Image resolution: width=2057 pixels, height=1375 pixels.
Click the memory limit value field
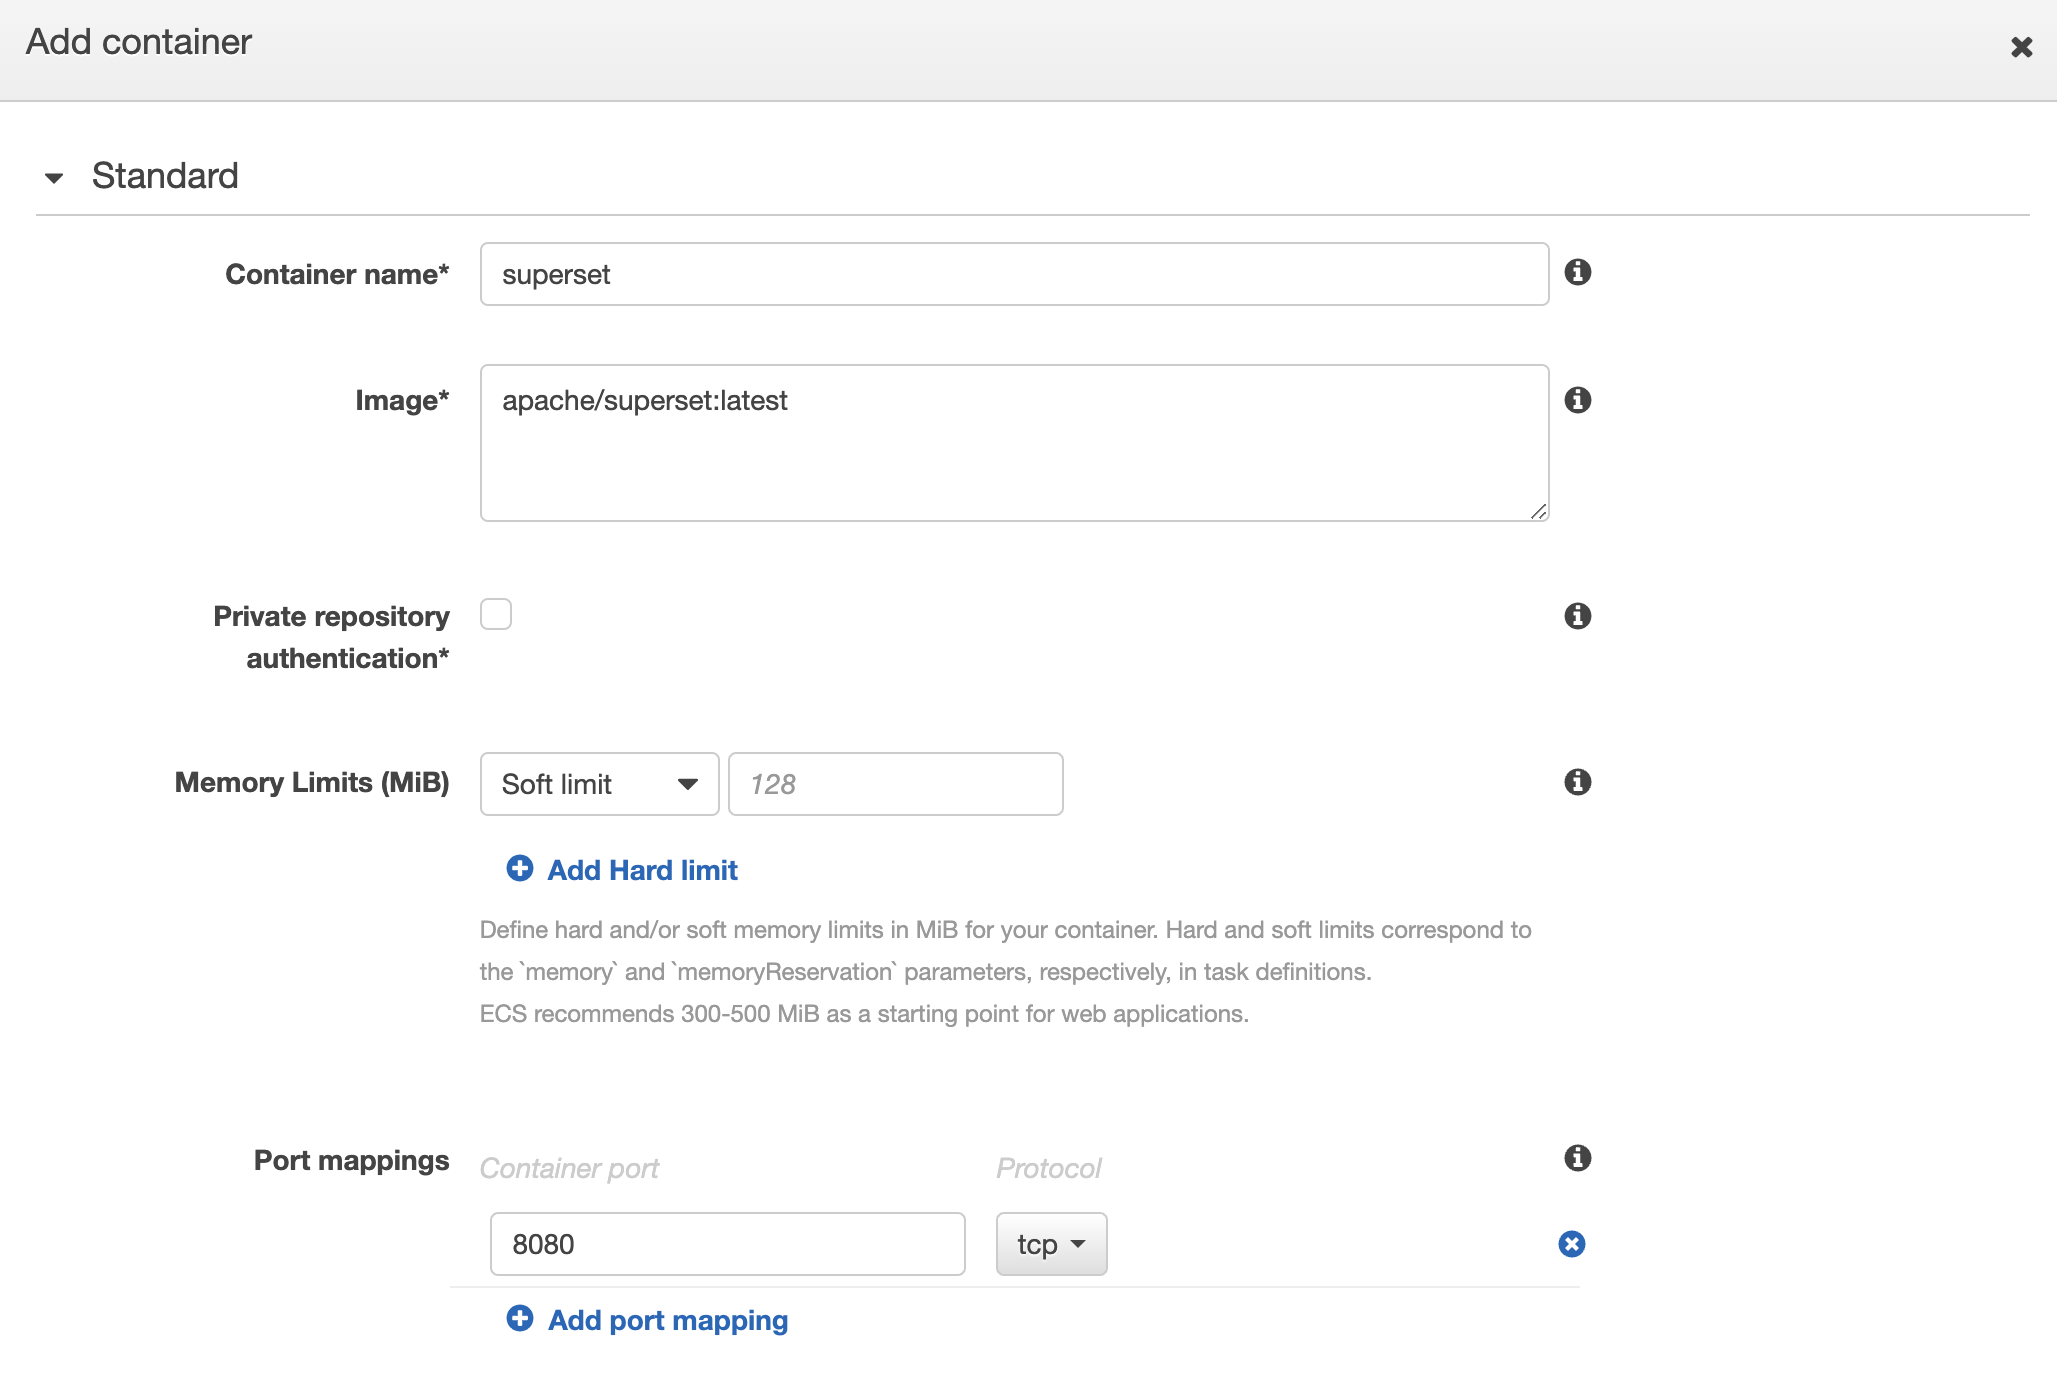point(895,784)
